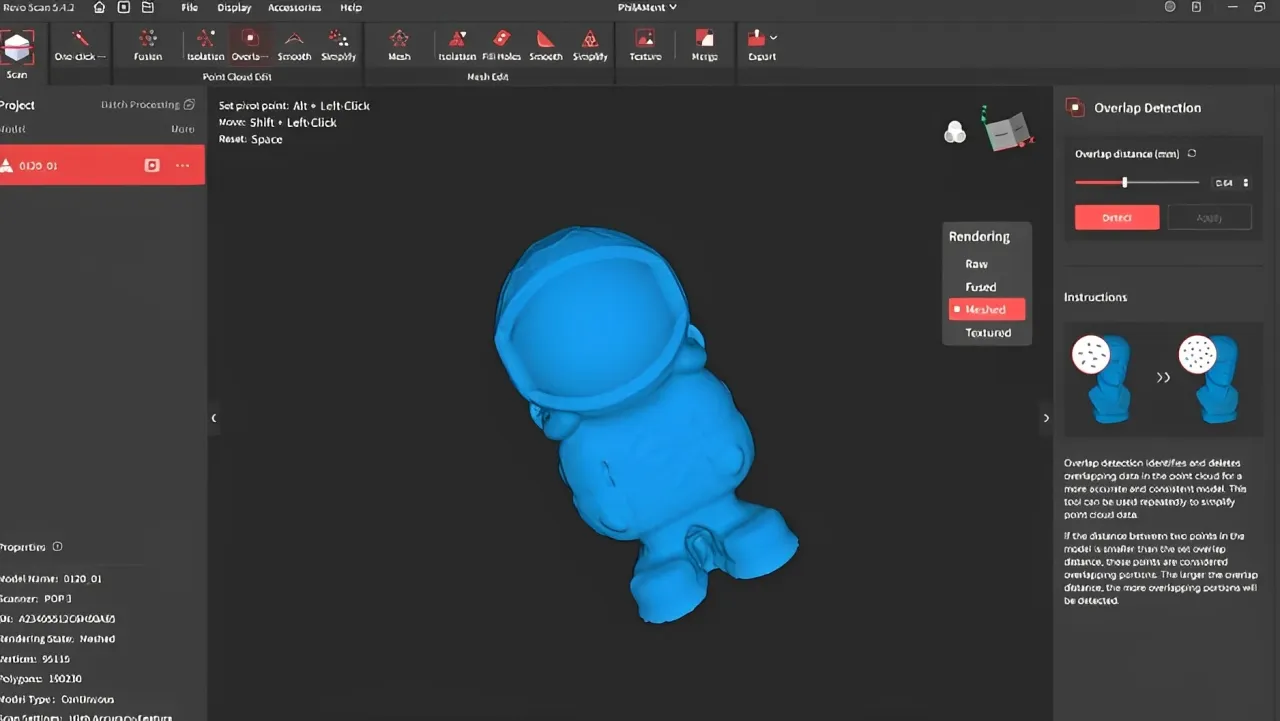Click the Export icon
This screenshot has width=1280, height=721.
pos(756,38)
